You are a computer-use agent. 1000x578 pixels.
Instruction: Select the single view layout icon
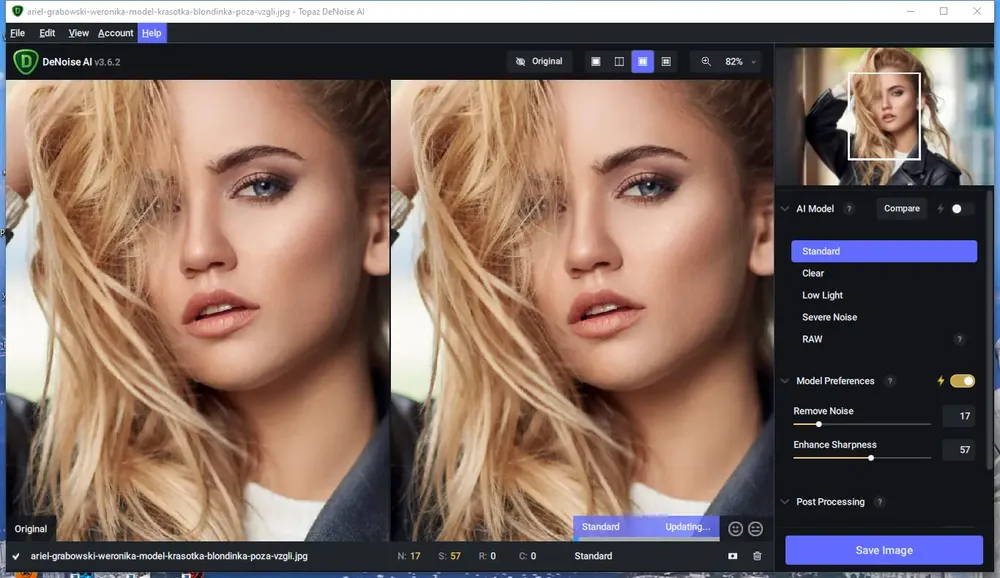pyautogui.click(x=596, y=62)
